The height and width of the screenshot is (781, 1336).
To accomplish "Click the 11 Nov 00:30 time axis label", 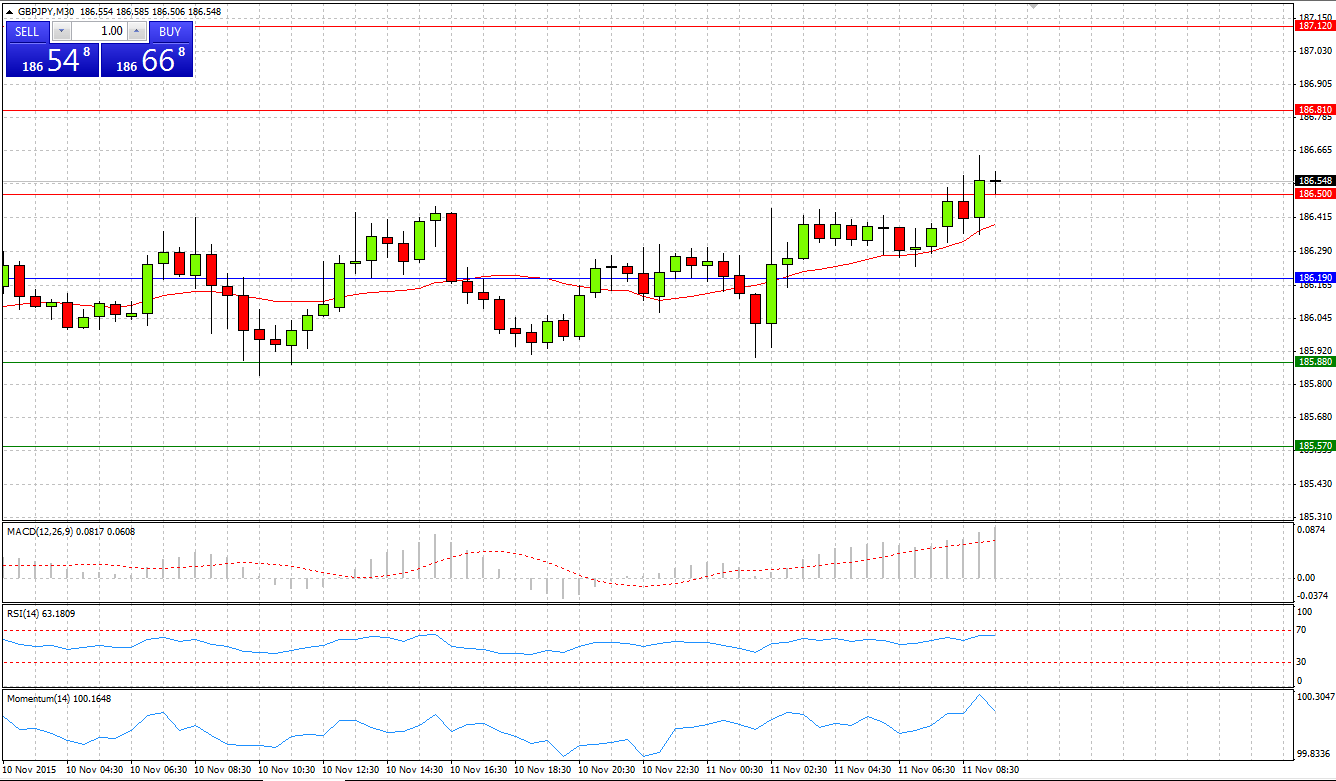I will 735,770.
